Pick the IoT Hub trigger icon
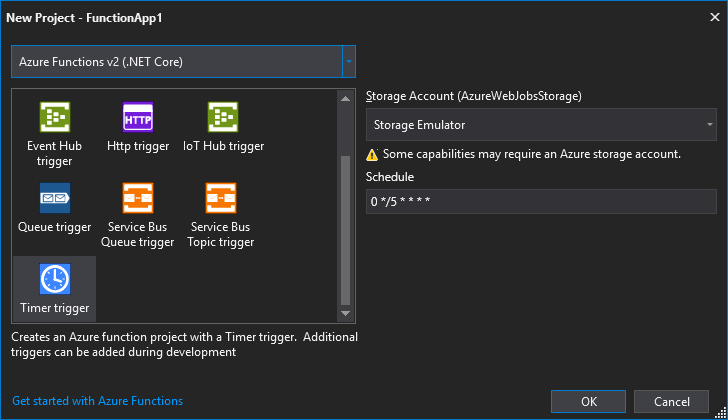Screen dimensions: 728x420 223,117
